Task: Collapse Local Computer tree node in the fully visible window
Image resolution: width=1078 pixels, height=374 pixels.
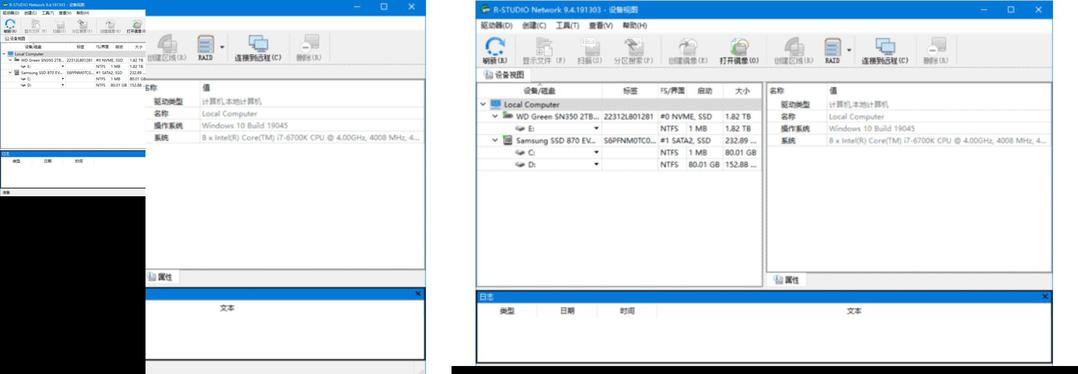Action: [x=483, y=104]
